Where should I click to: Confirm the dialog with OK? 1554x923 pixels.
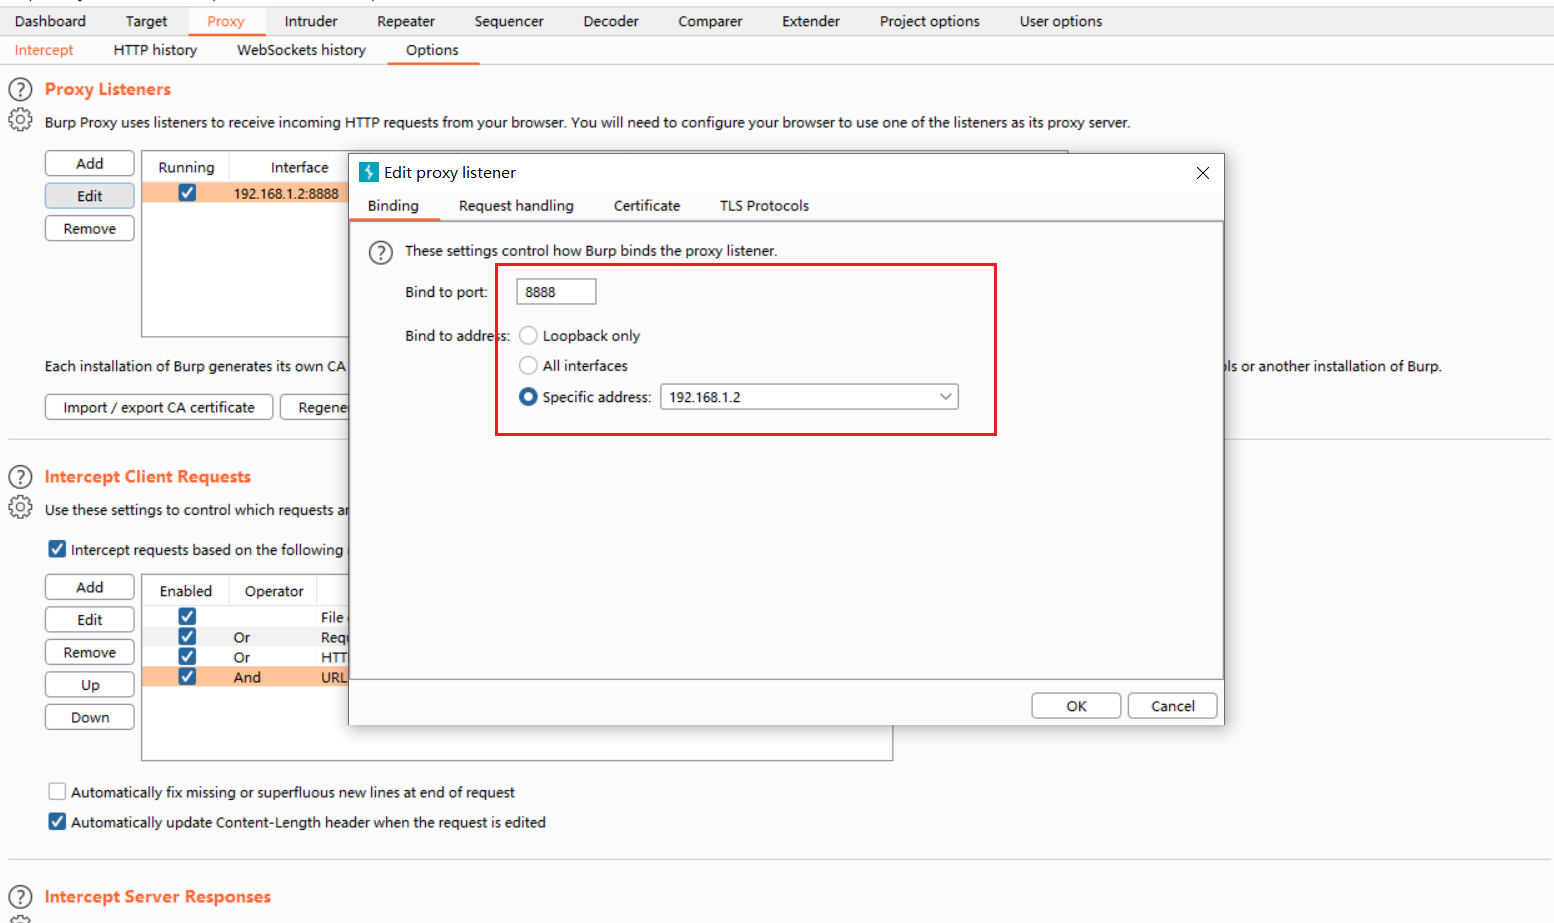[x=1076, y=706]
